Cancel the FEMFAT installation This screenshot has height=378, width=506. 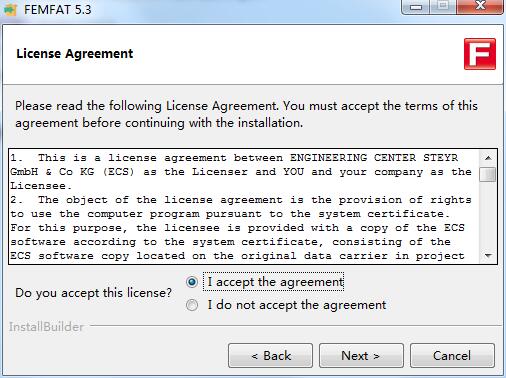(x=452, y=356)
